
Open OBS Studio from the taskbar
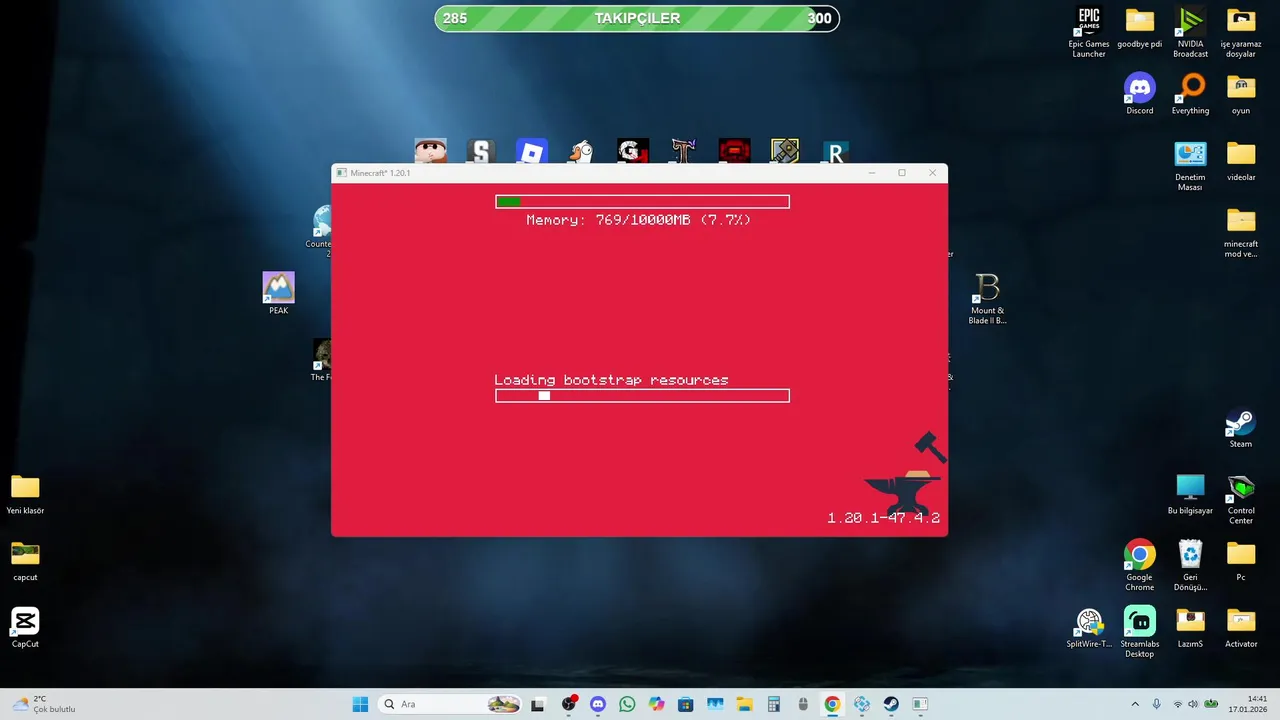[569, 704]
